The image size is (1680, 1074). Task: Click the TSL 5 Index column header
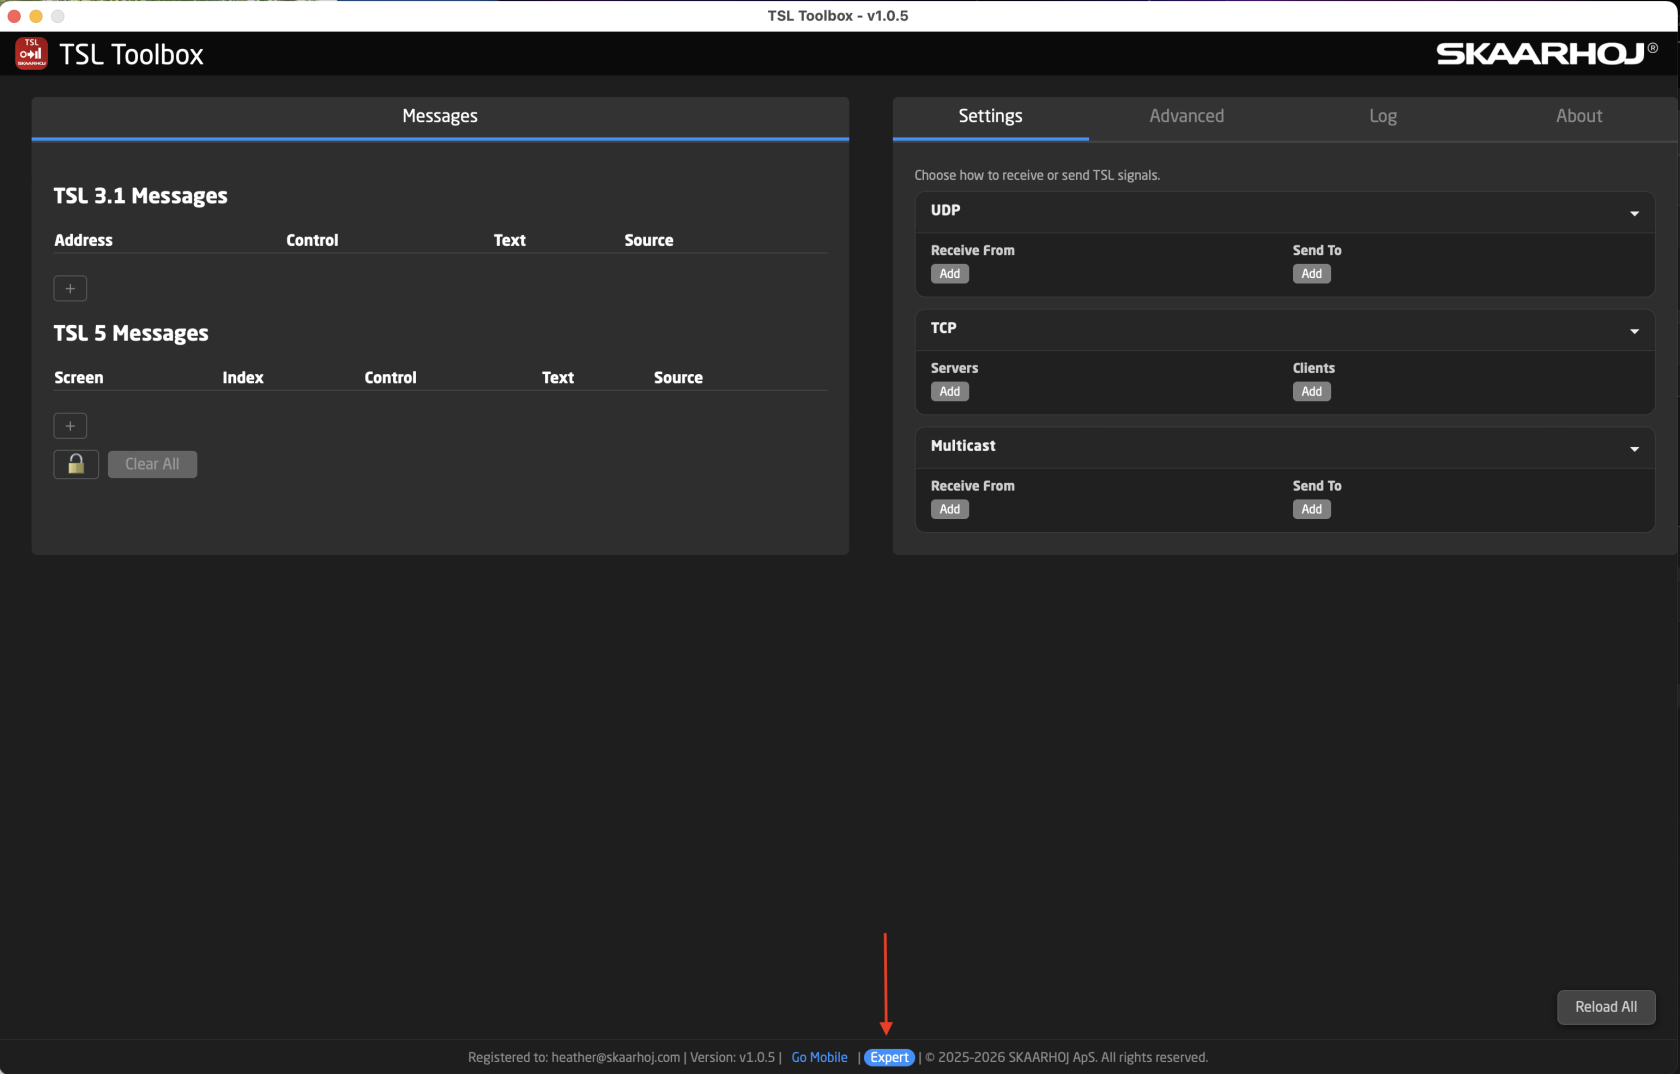[243, 378]
